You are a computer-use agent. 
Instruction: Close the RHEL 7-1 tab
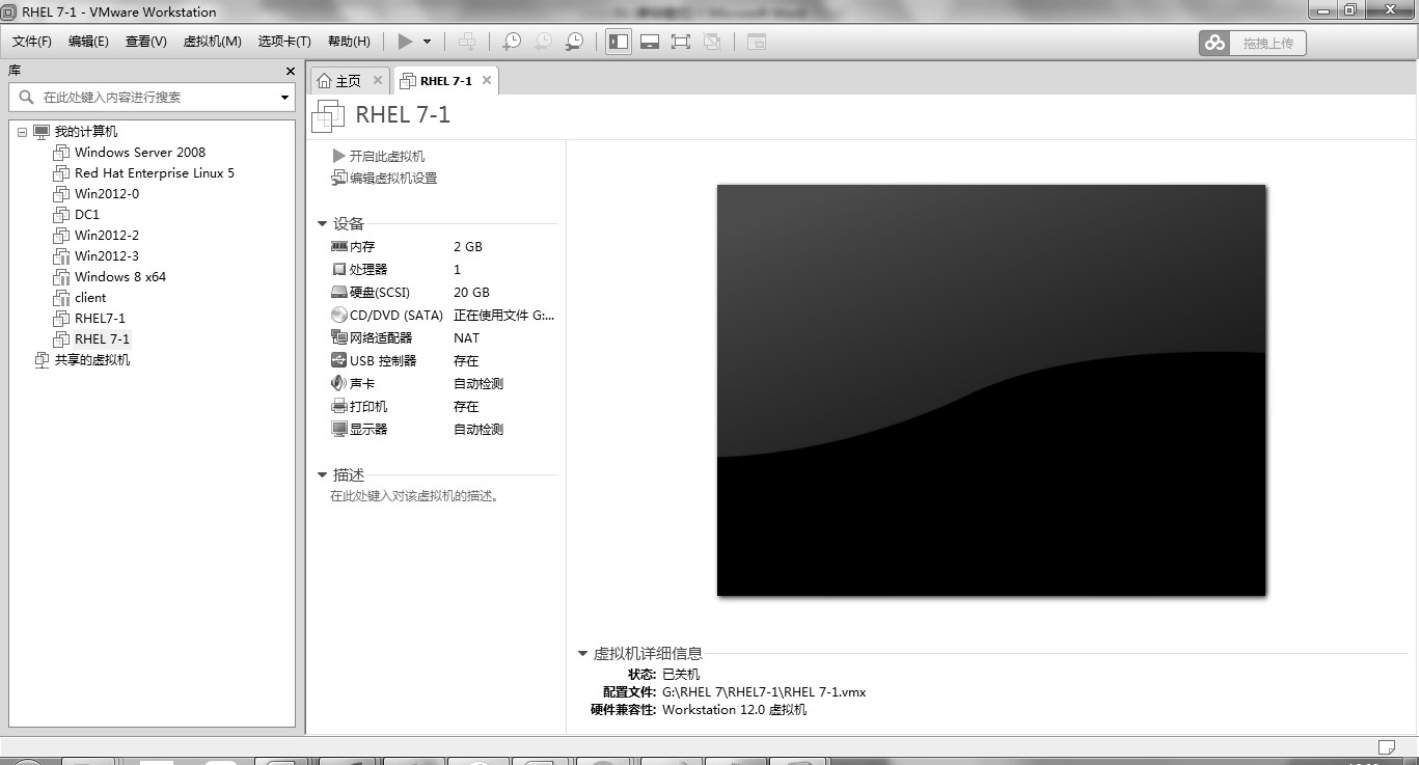click(x=486, y=80)
